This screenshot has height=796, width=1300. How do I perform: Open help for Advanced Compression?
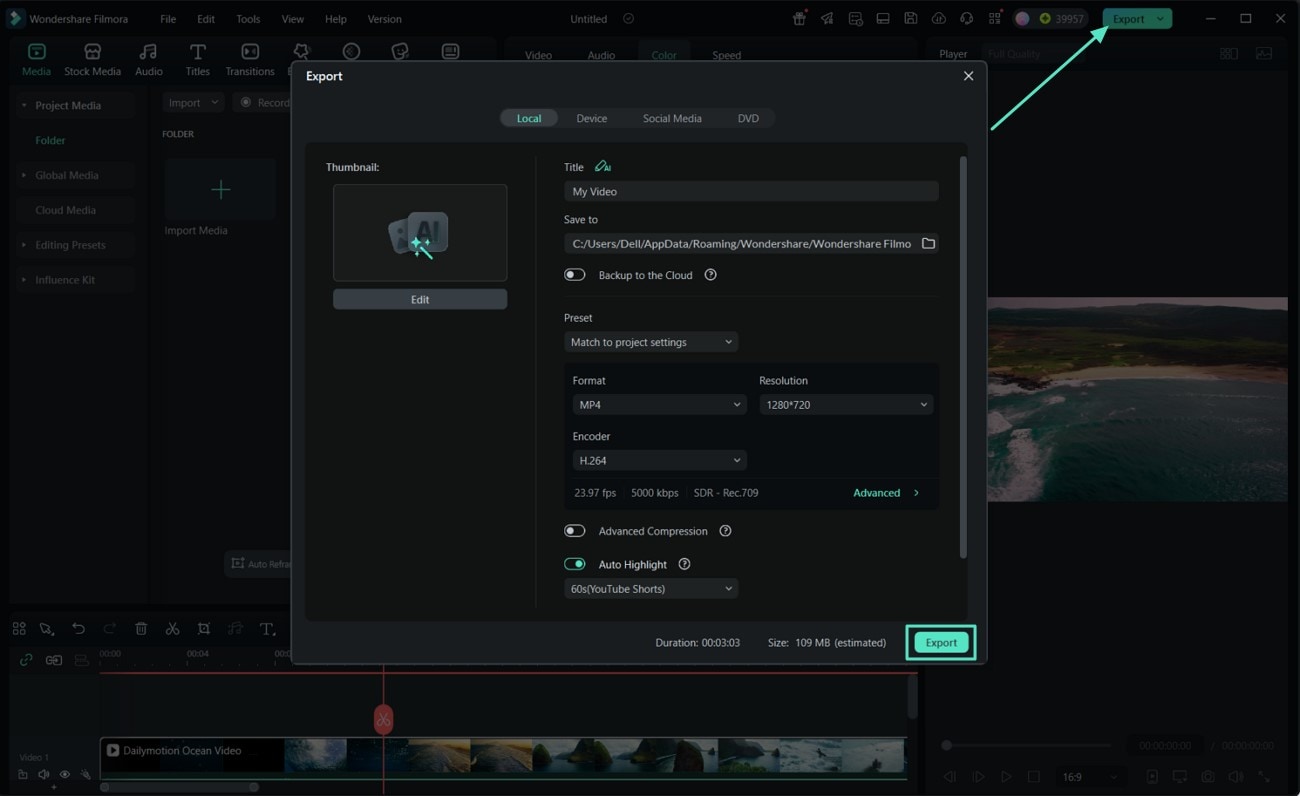725,531
